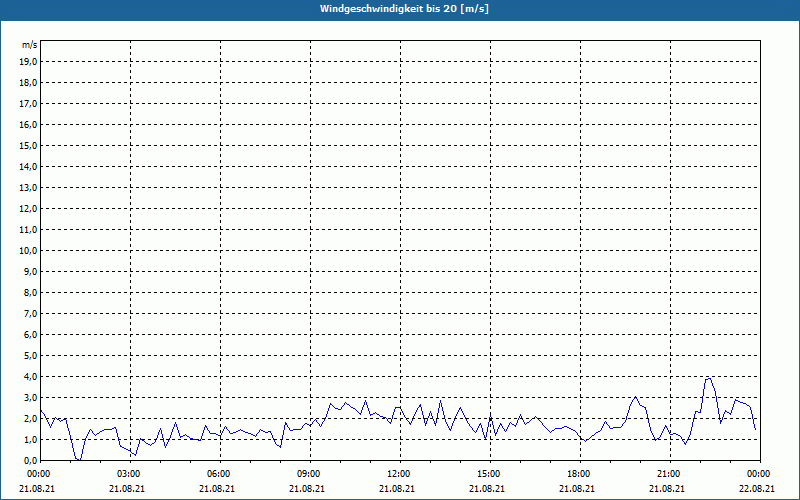Pick the '21.08.21' date under 09:00

click(x=307, y=488)
